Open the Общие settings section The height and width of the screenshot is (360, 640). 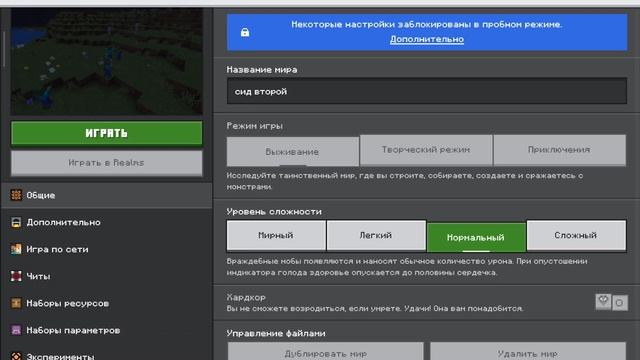point(107,195)
